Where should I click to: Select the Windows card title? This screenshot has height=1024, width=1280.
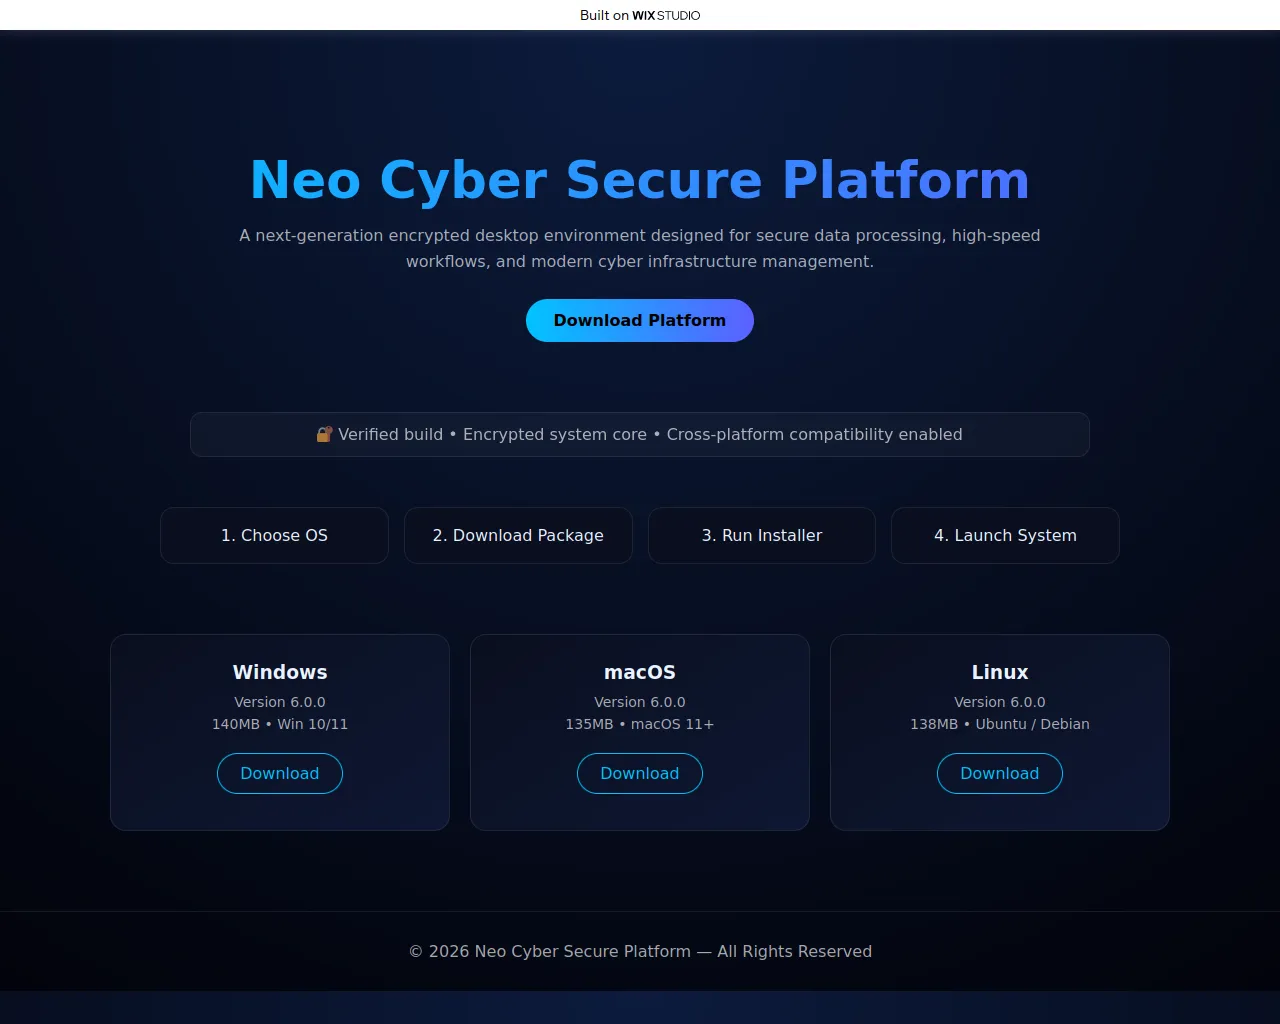coord(280,672)
